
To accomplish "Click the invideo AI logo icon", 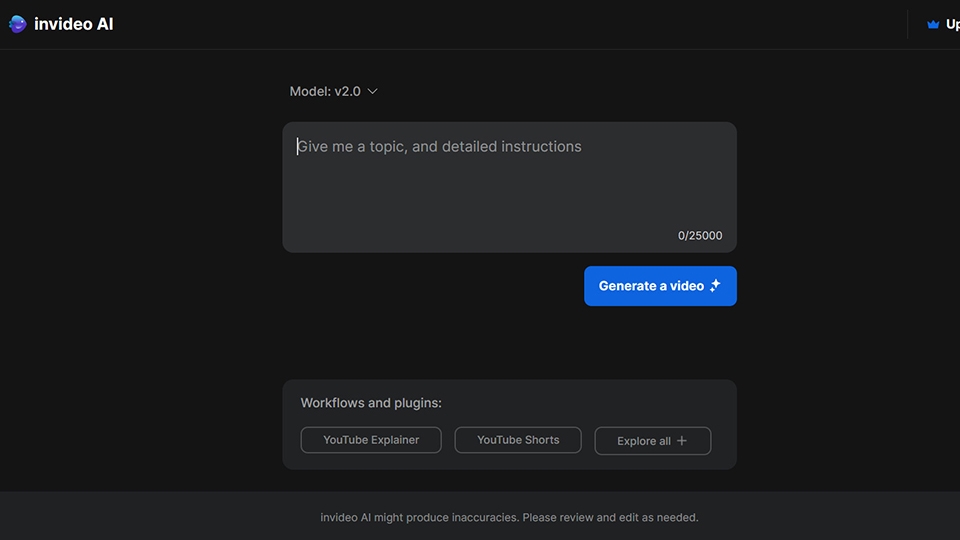I will pyautogui.click(x=18, y=24).
